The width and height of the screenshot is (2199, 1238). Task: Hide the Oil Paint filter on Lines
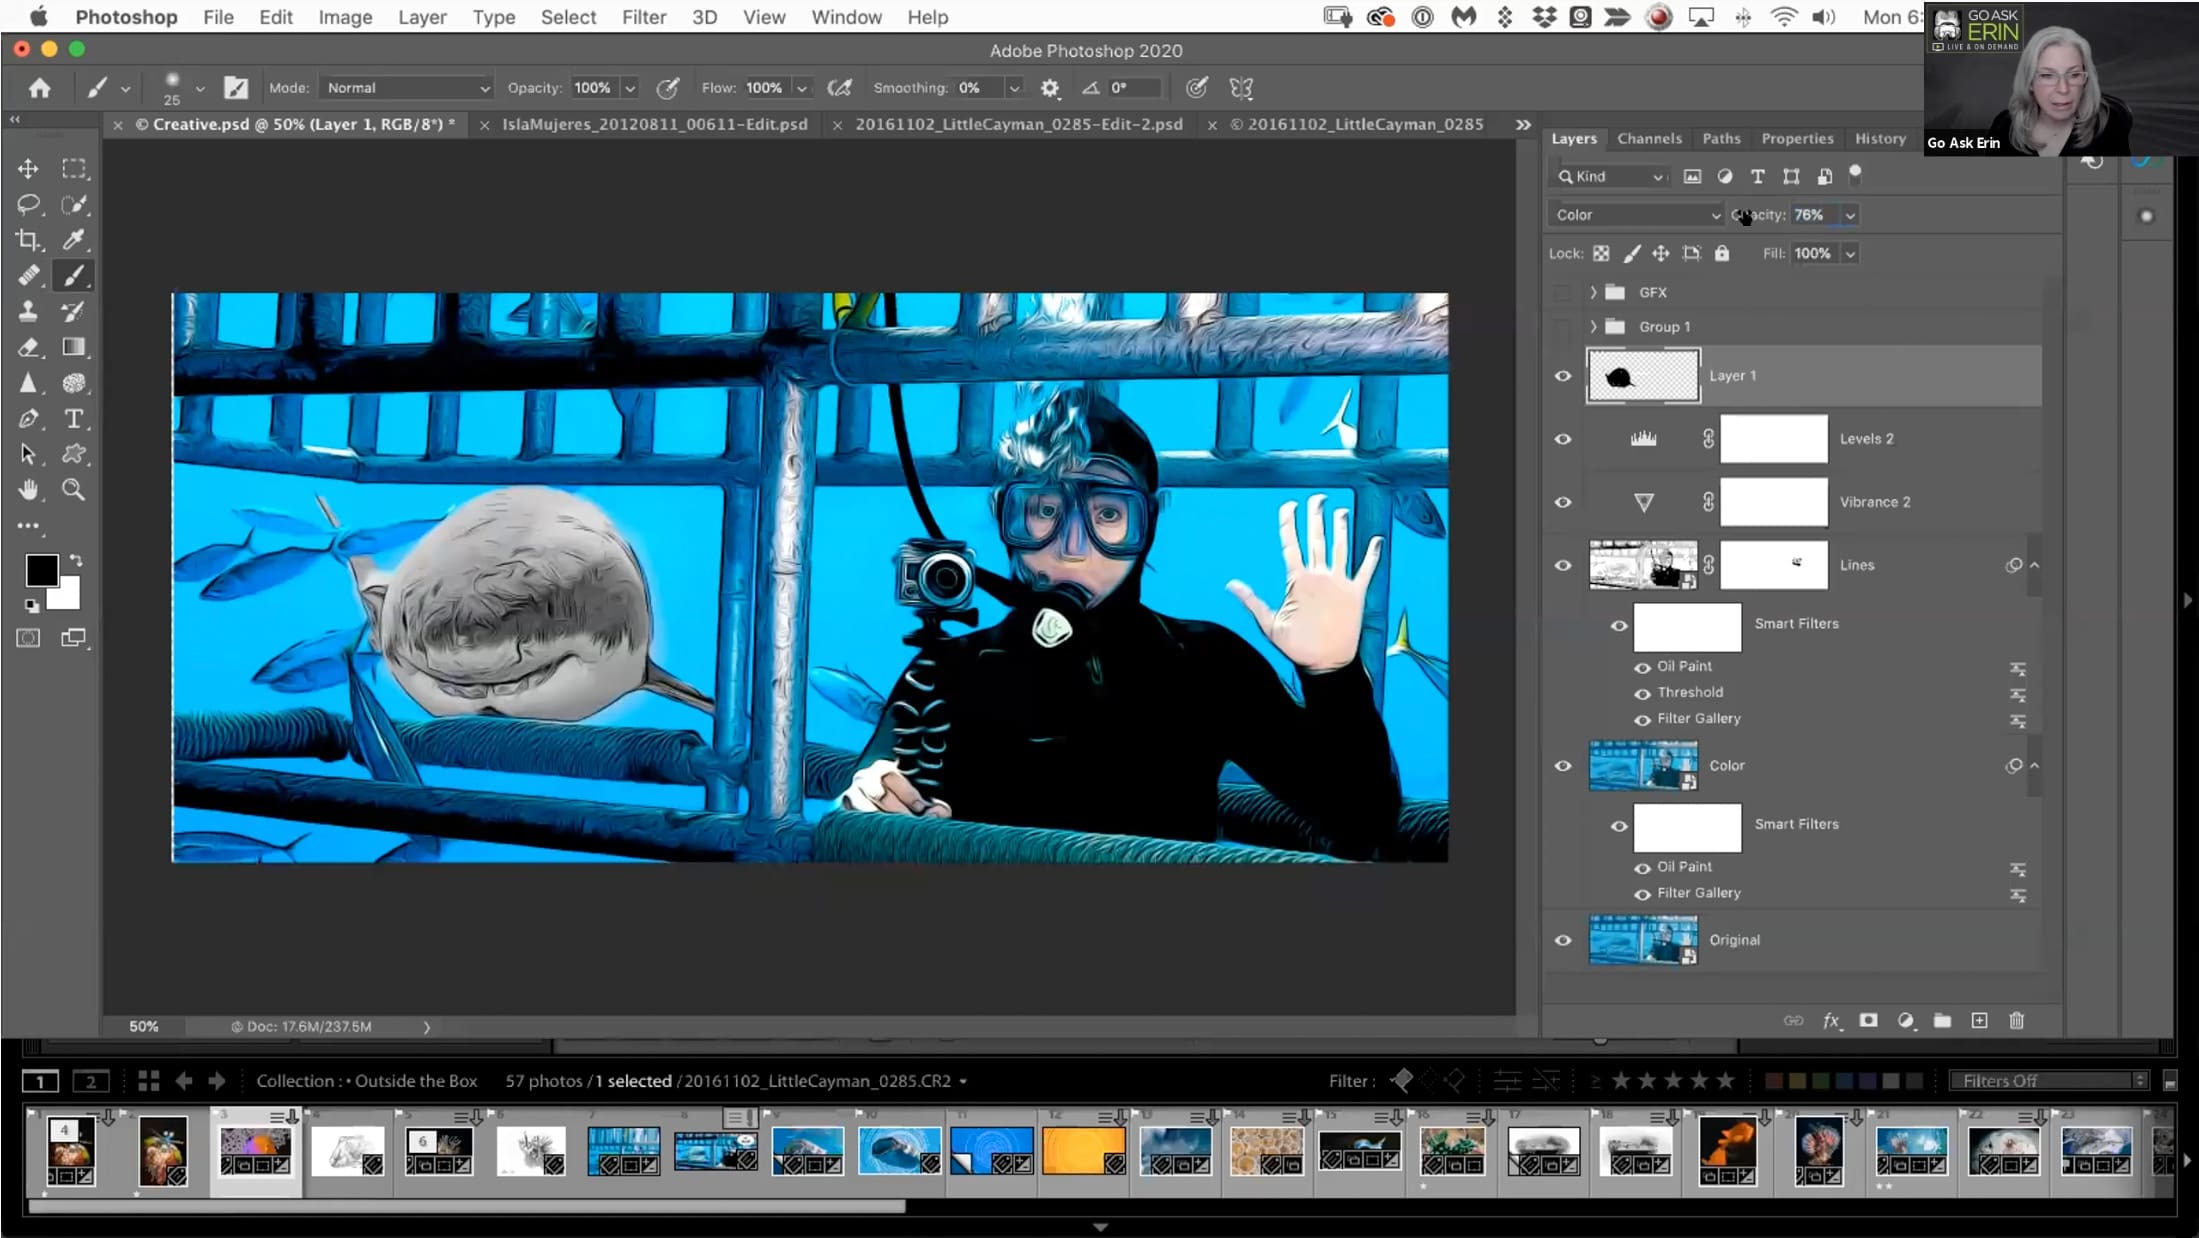pos(1641,667)
